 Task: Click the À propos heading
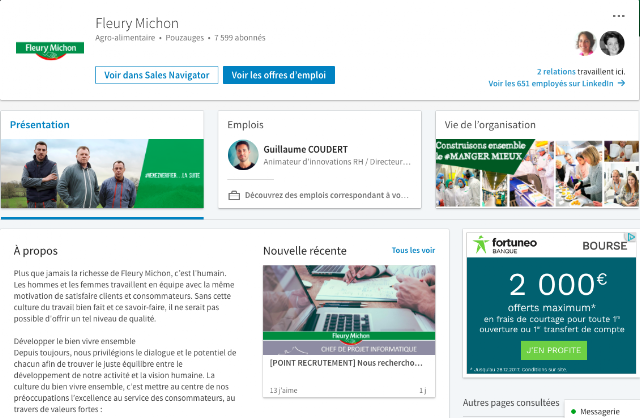coord(36,251)
